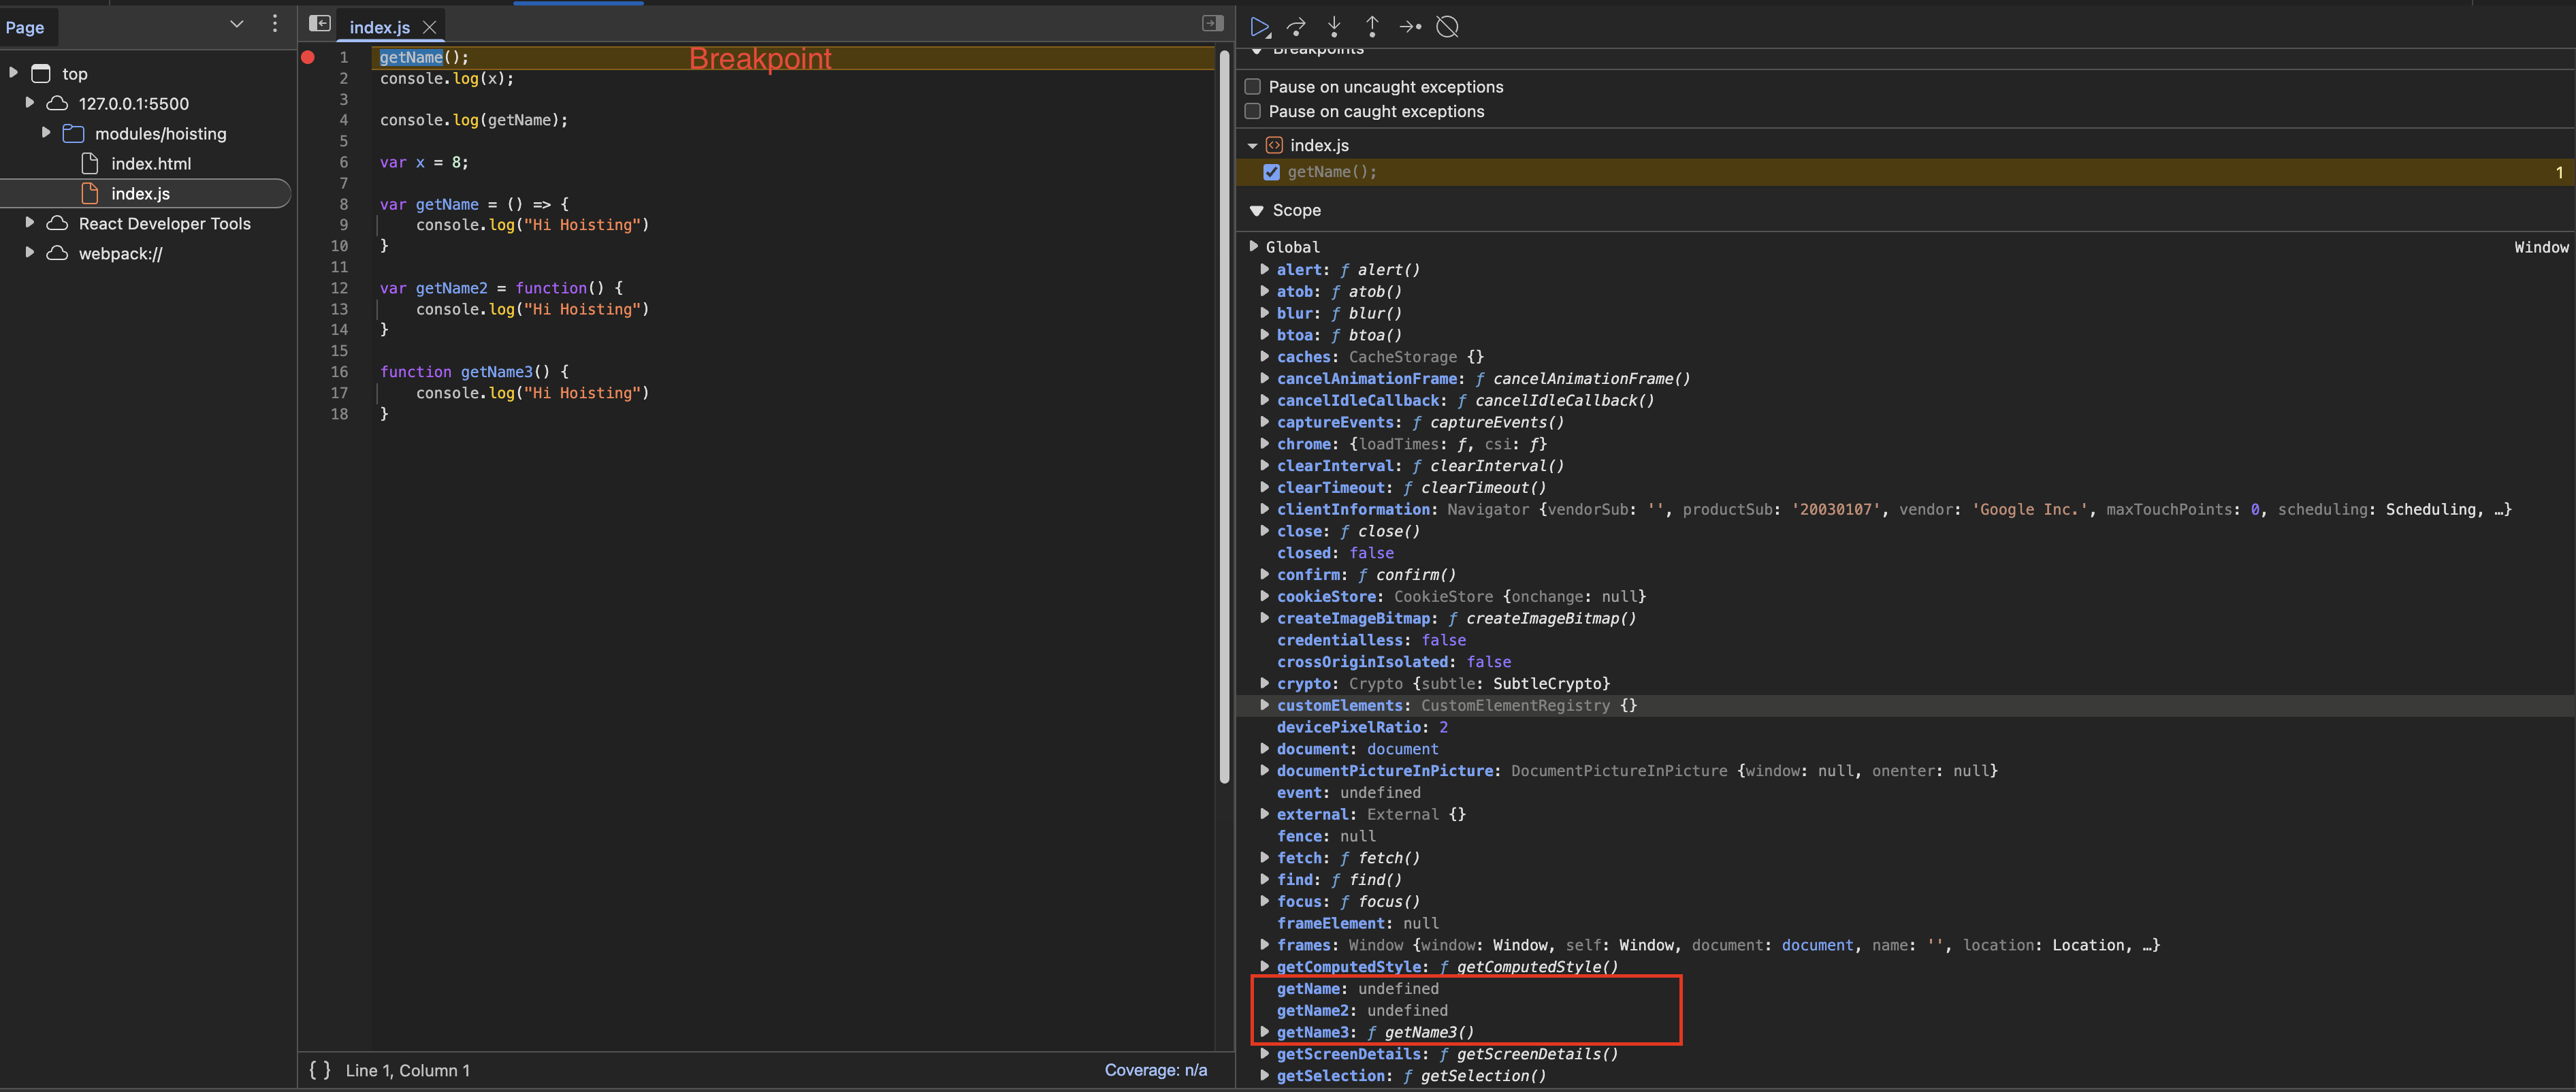
Task: Enable Pause on caught exceptions
Action: coord(1252,111)
